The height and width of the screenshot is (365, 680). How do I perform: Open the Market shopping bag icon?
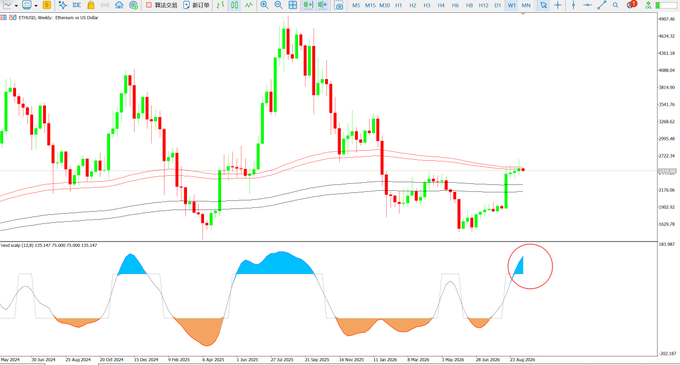pyautogui.click(x=91, y=5)
